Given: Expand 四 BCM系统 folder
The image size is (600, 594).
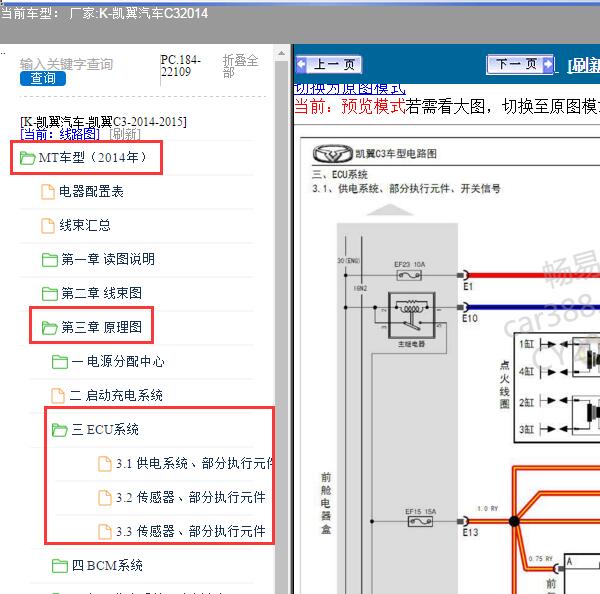Looking at the screenshot, I should click(107, 565).
